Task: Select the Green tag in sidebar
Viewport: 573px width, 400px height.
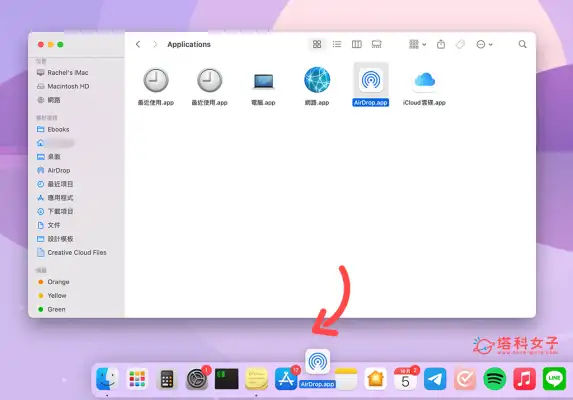Action: click(x=52, y=309)
